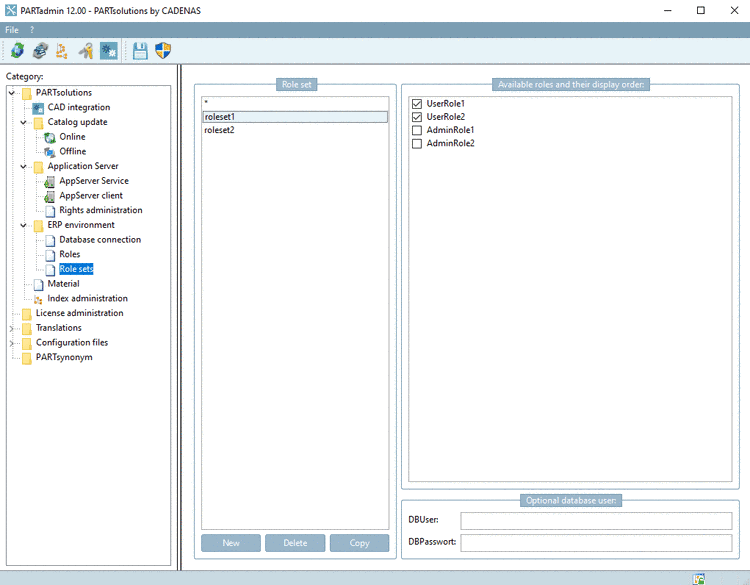
Task: Click the highlighted gears configuration toolbar icon
Action: coord(109,50)
